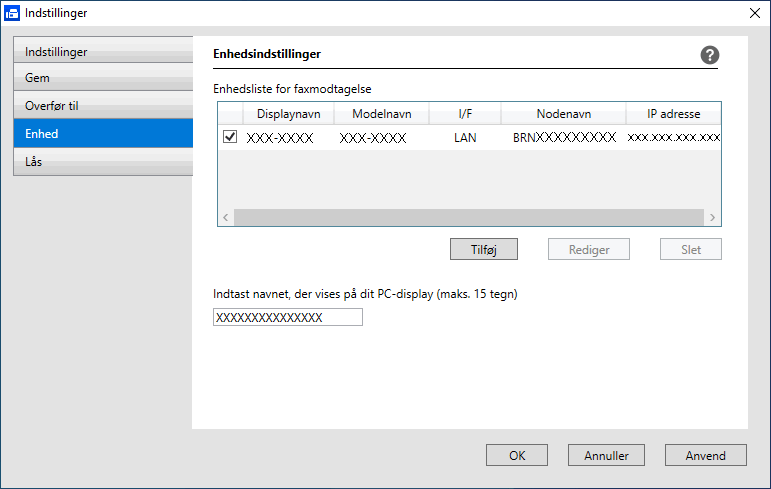Screen dimensions: 771x489
Task: Close the Indstillinger dialog window
Action: click(755, 13)
